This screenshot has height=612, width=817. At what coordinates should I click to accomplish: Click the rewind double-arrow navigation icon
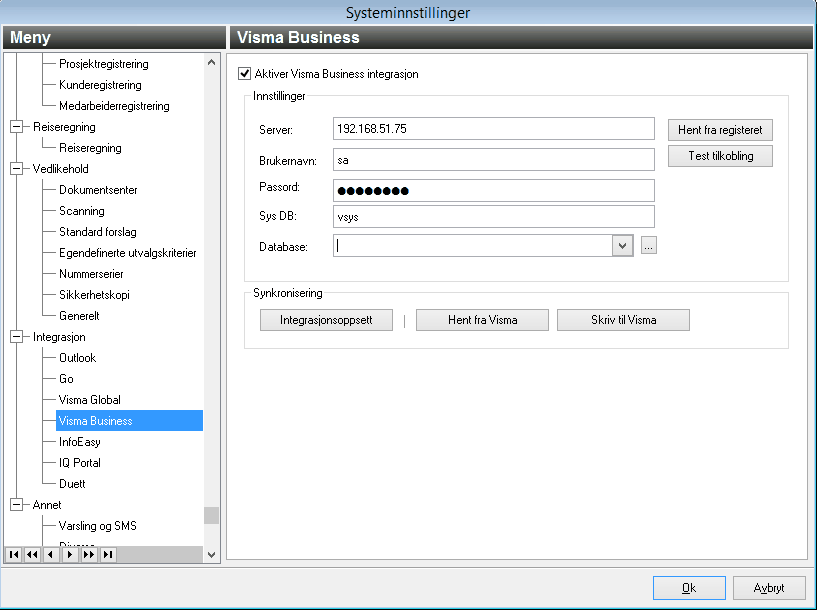click(x=32, y=554)
